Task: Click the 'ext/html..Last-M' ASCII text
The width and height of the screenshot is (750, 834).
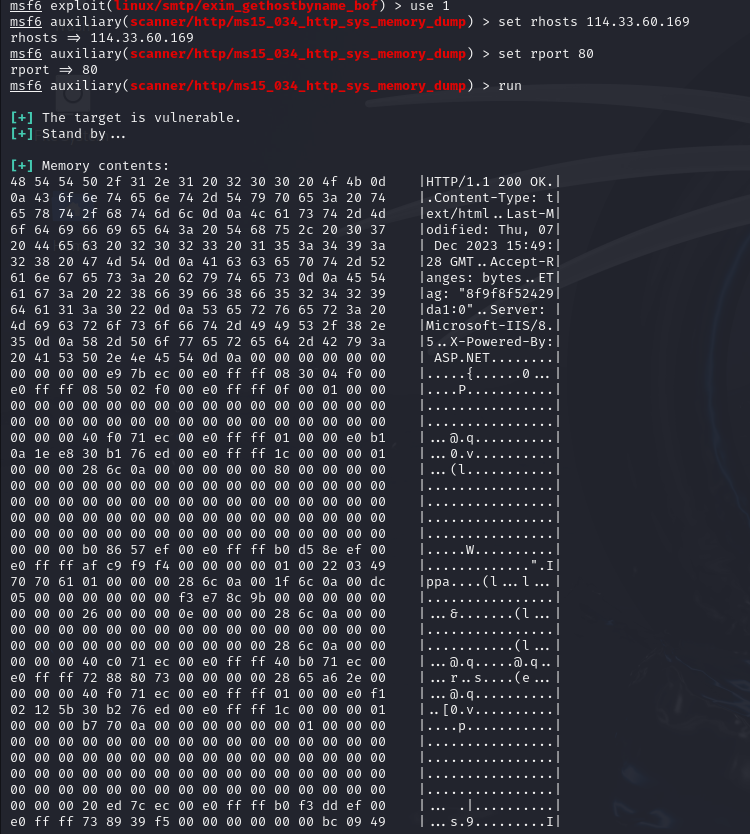Action: coord(489,213)
